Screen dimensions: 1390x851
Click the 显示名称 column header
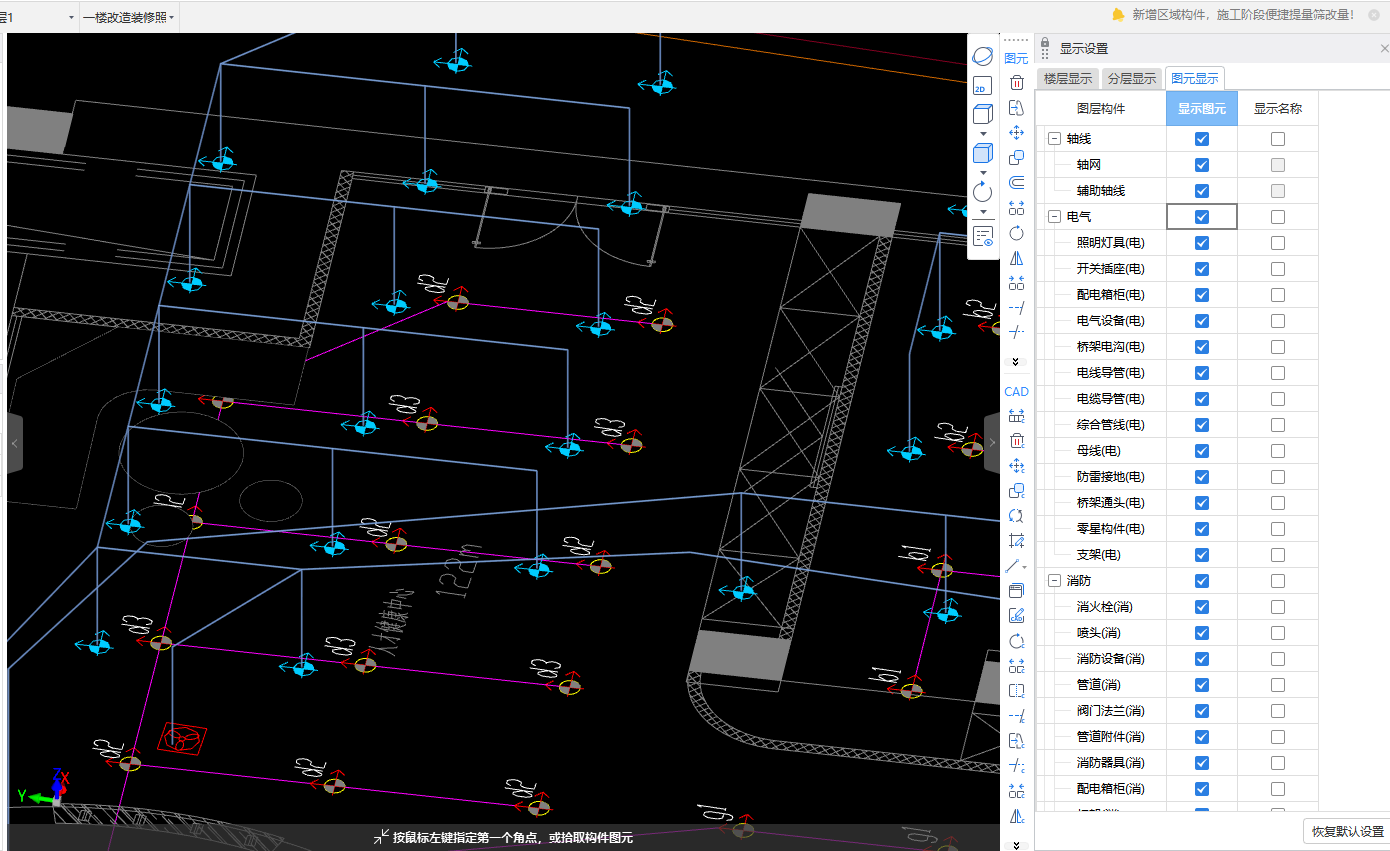point(1278,109)
